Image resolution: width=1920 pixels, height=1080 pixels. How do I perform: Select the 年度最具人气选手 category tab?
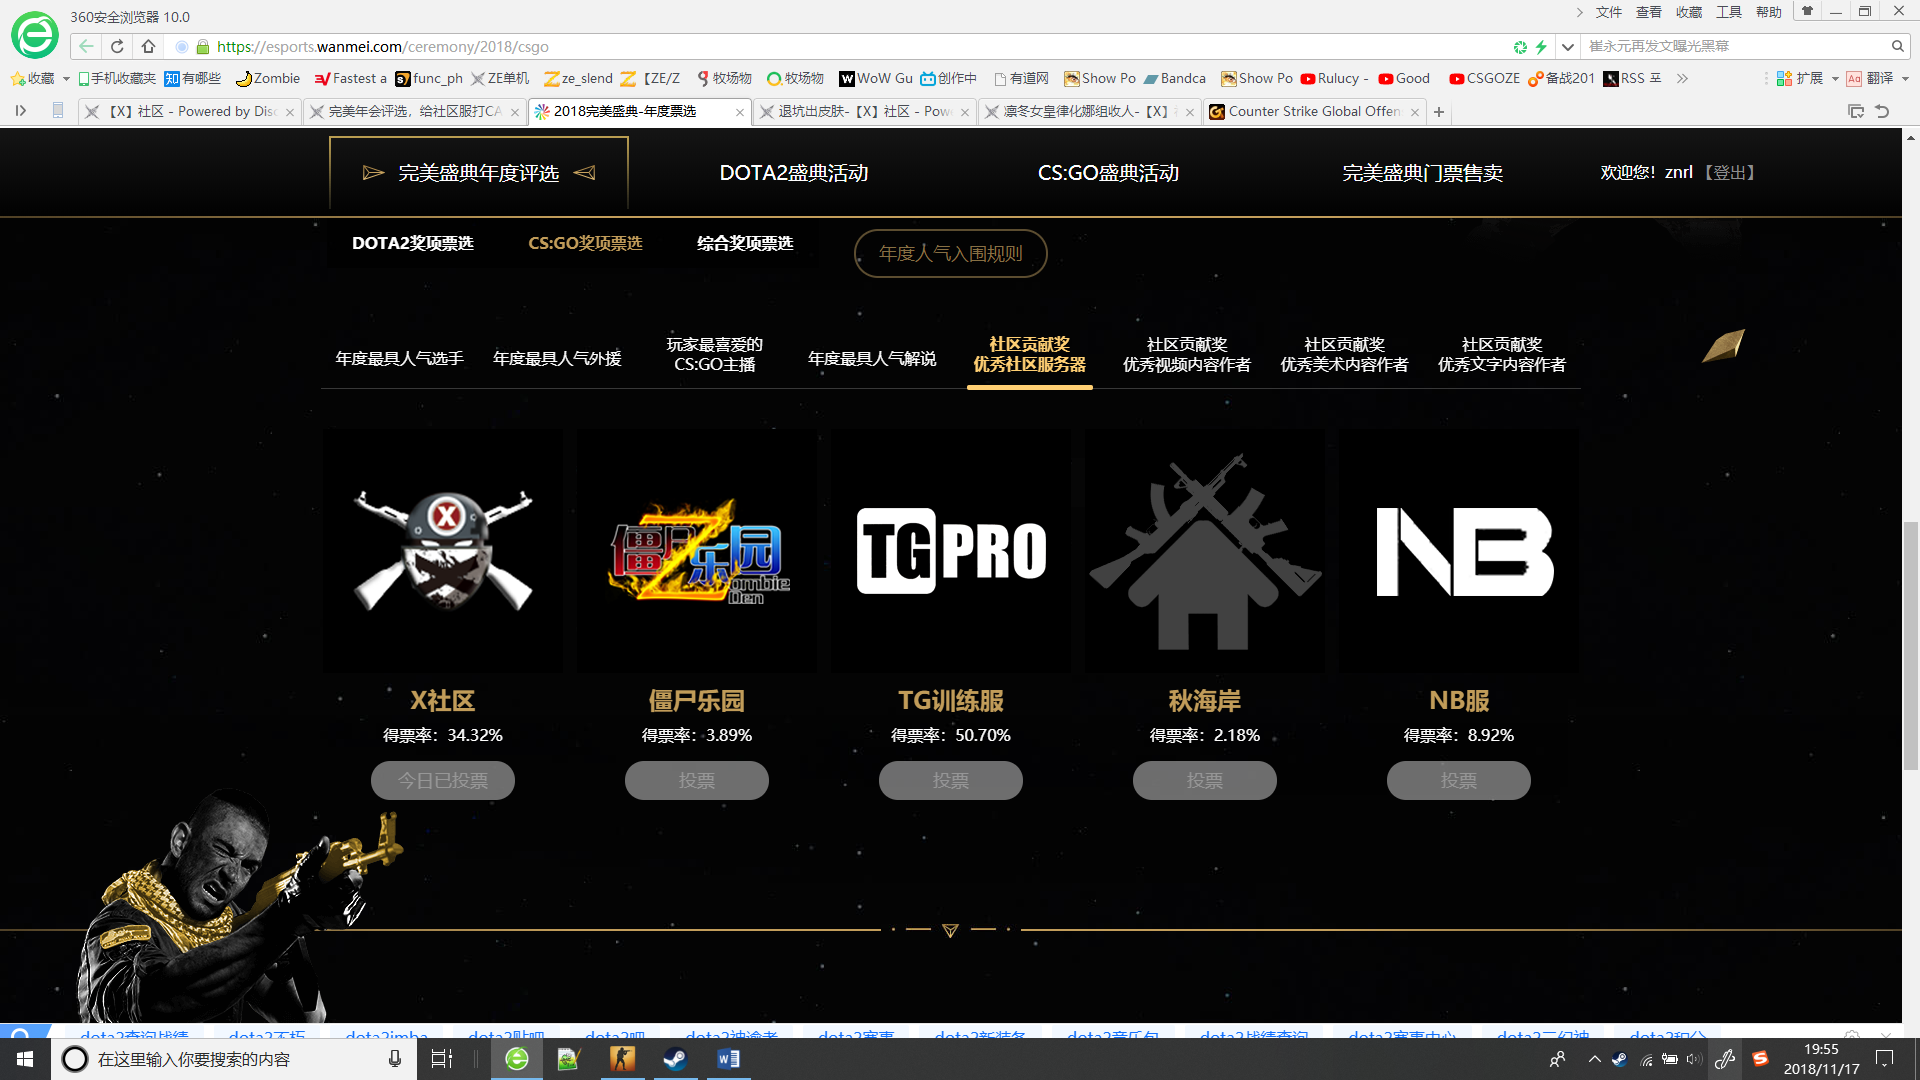tap(399, 358)
